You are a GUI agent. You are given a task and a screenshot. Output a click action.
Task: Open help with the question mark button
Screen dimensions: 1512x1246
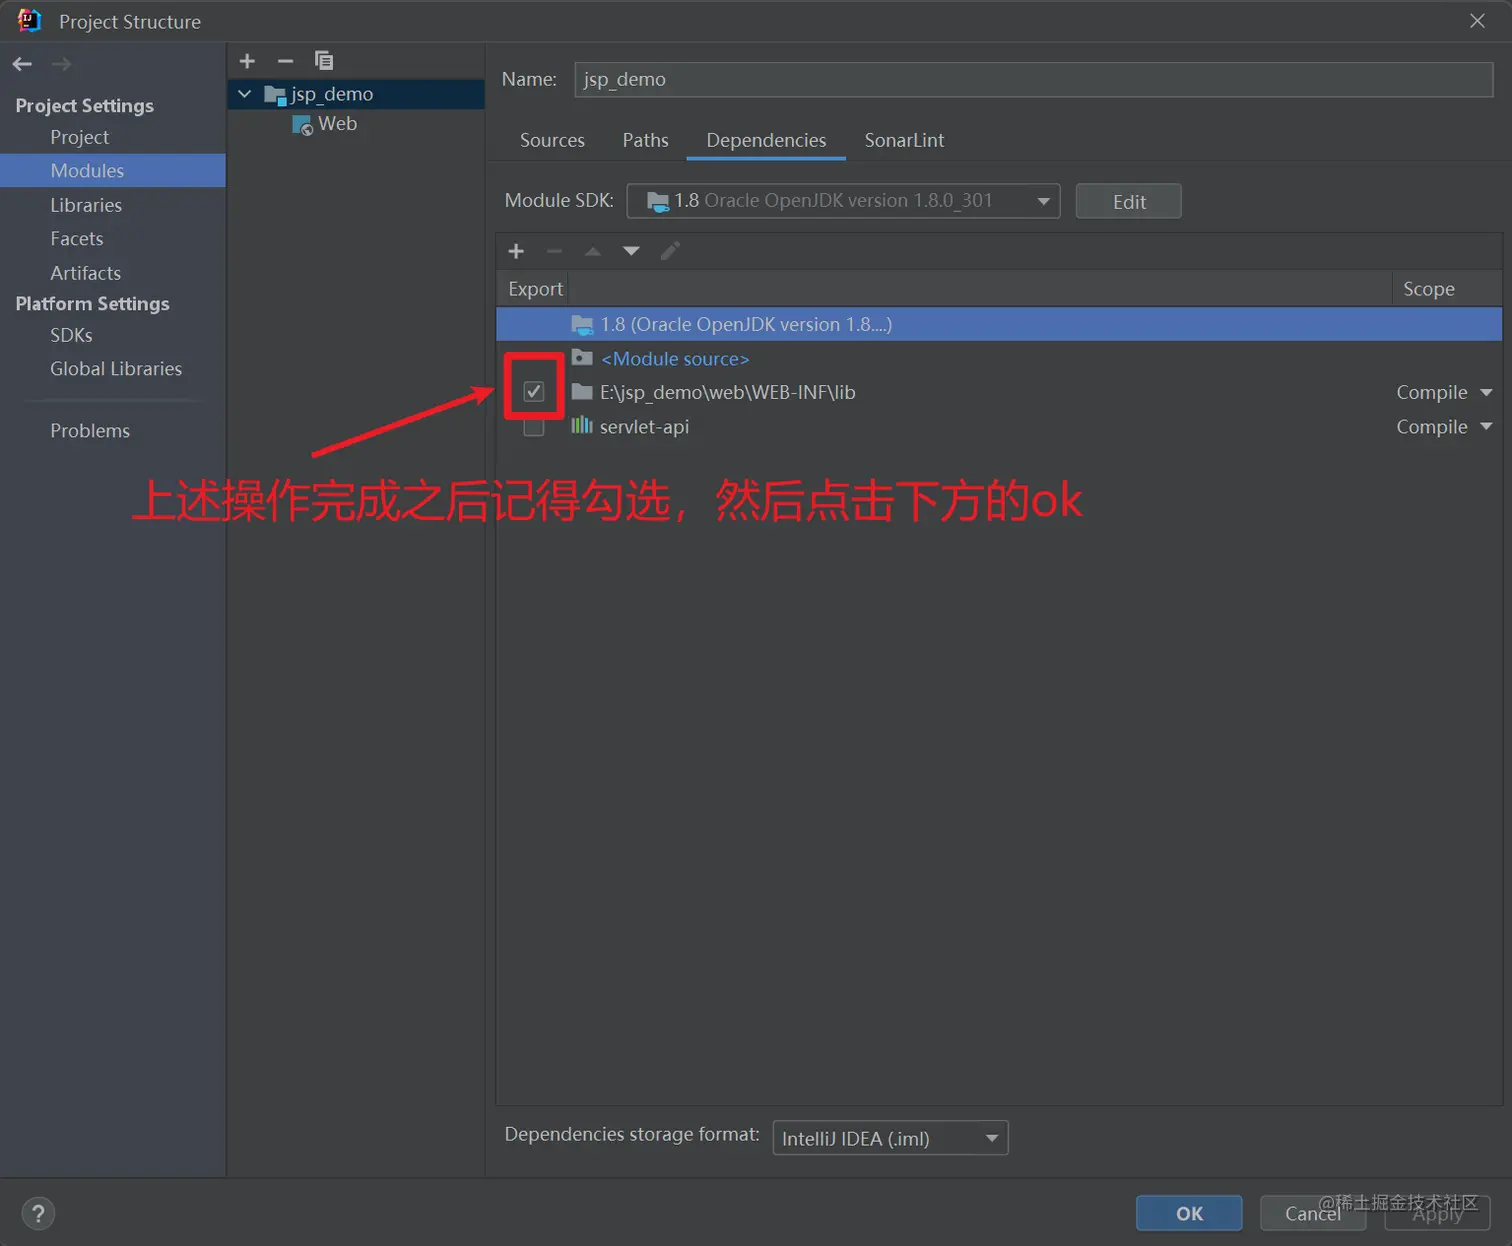pyautogui.click(x=38, y=1214)
